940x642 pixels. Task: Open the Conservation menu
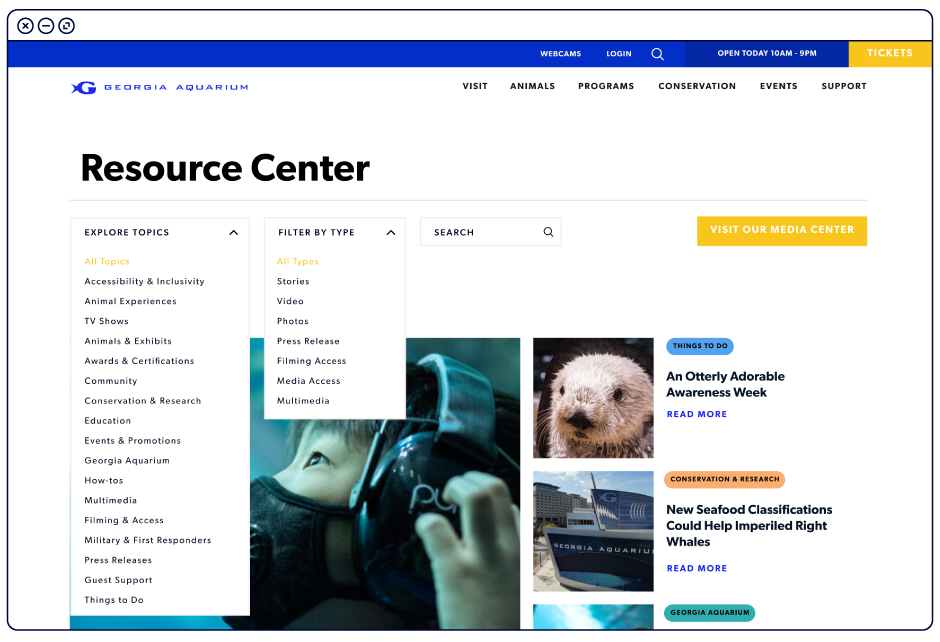click(697, 86)
